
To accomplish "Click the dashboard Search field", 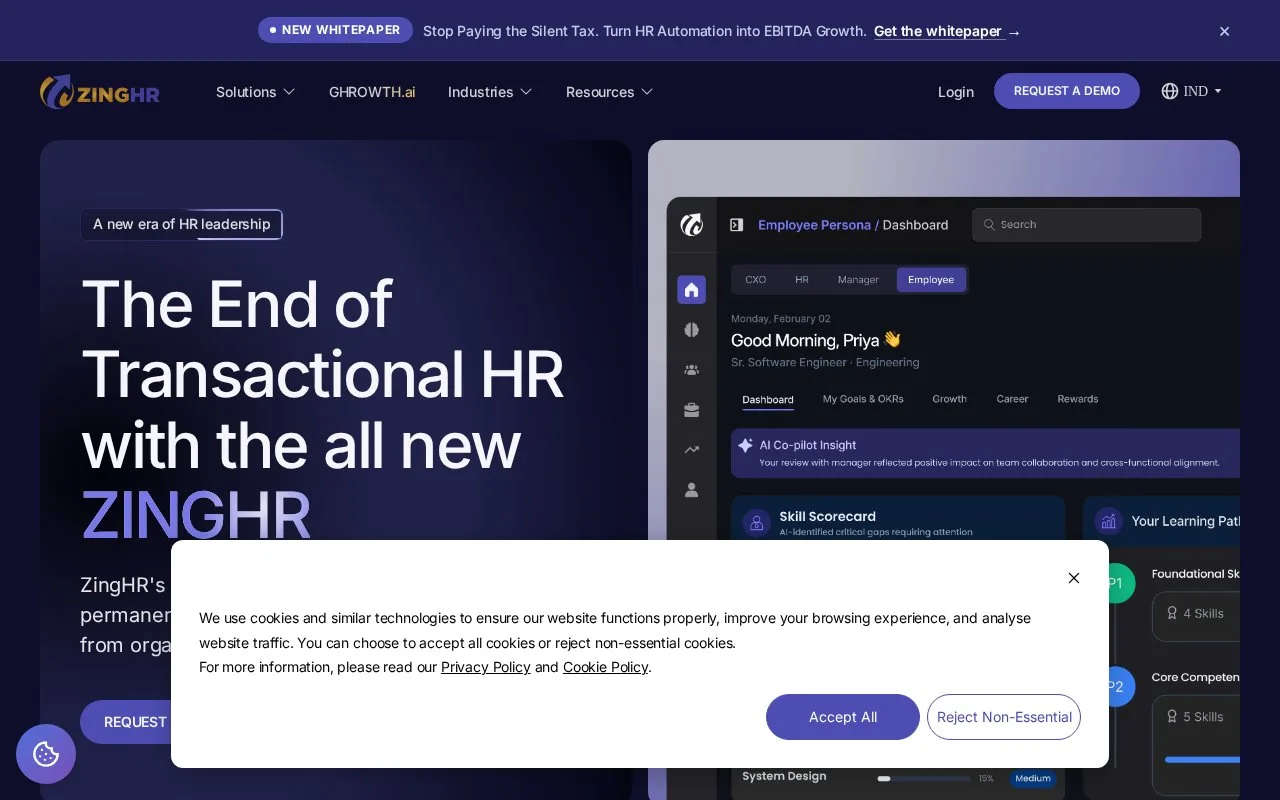I will tap(1087, 225).
